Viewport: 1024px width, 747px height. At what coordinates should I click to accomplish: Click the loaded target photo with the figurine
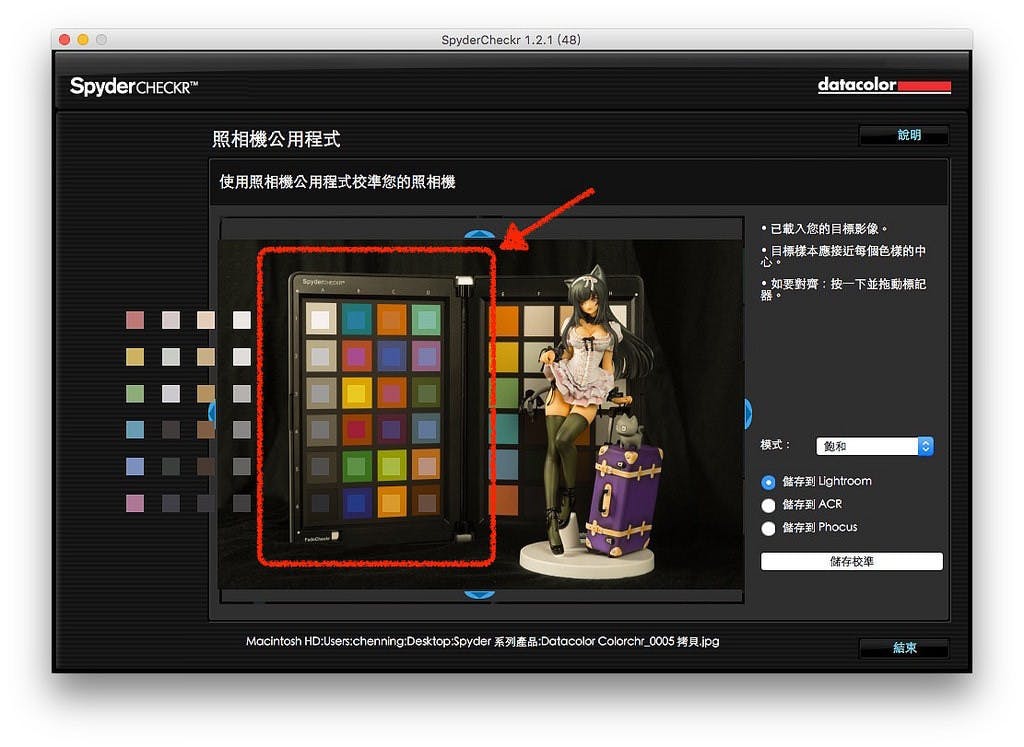(481, 414)
